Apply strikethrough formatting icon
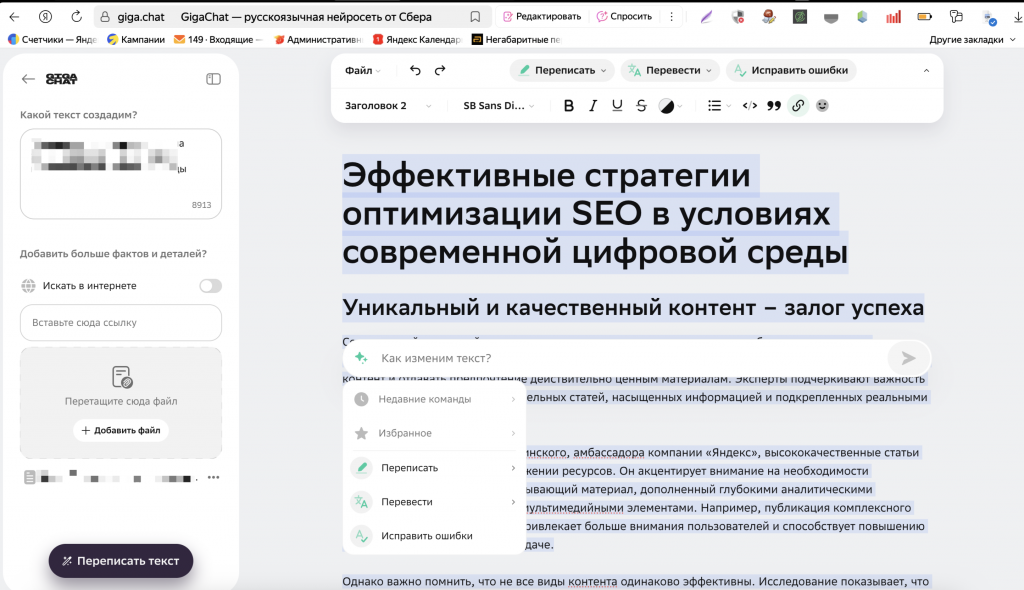This screenshot has width=1024, height=590. click(641, 105)
